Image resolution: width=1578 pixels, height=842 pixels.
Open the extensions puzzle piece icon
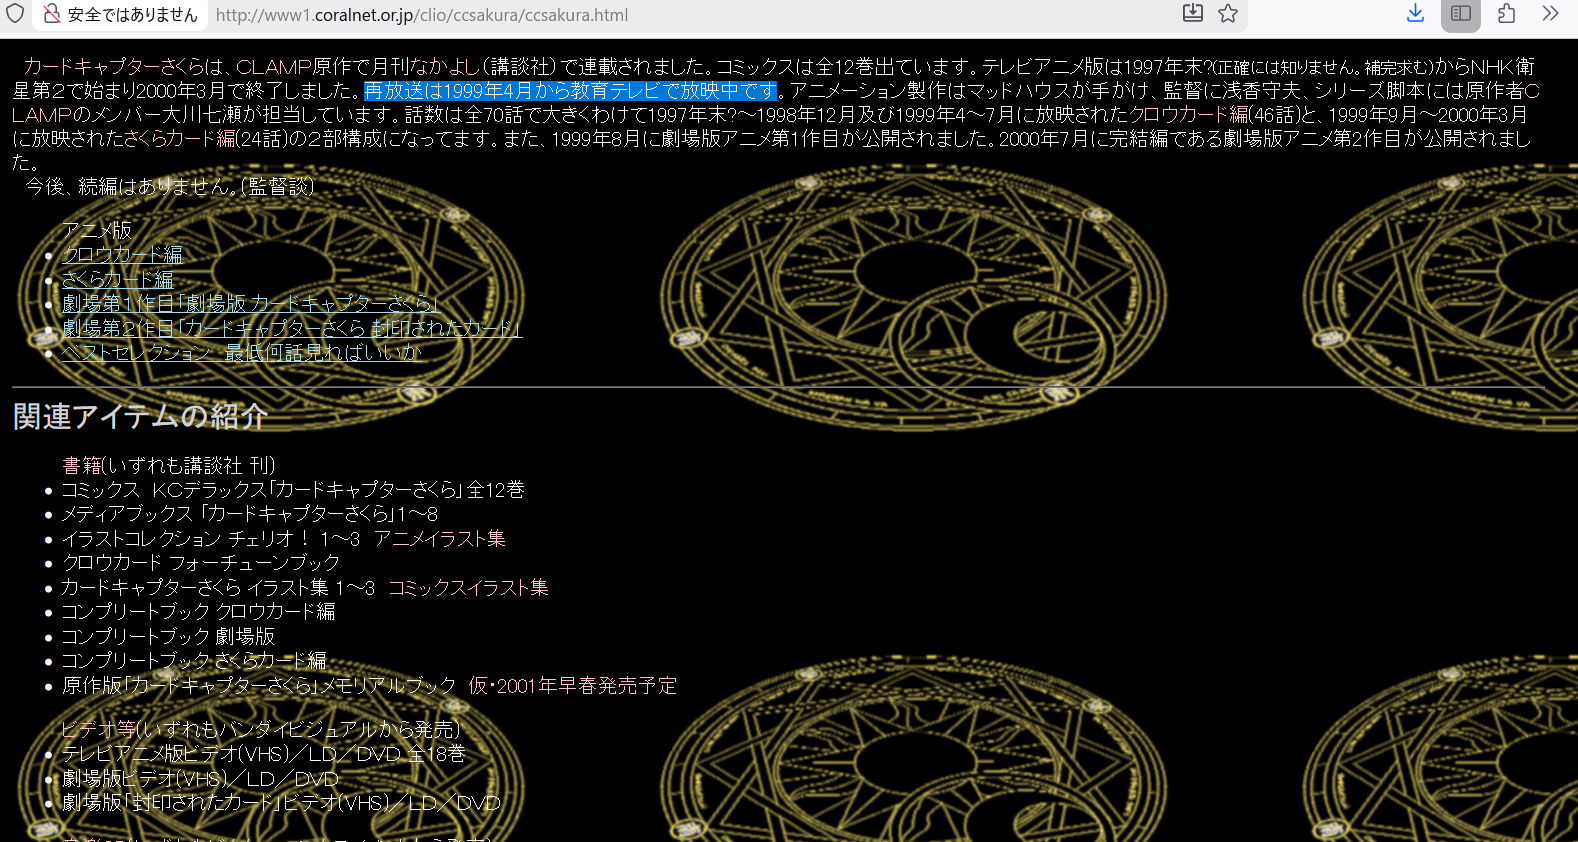click(x=1506, y=13)
